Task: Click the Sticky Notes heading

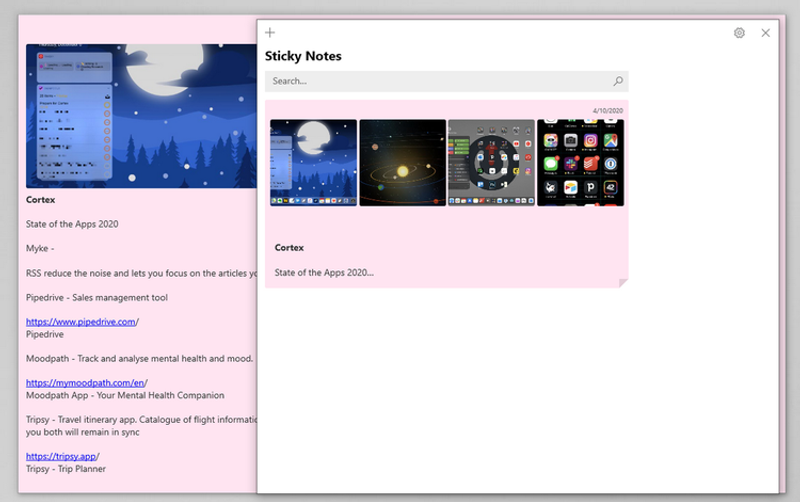Action: point(303,56)
